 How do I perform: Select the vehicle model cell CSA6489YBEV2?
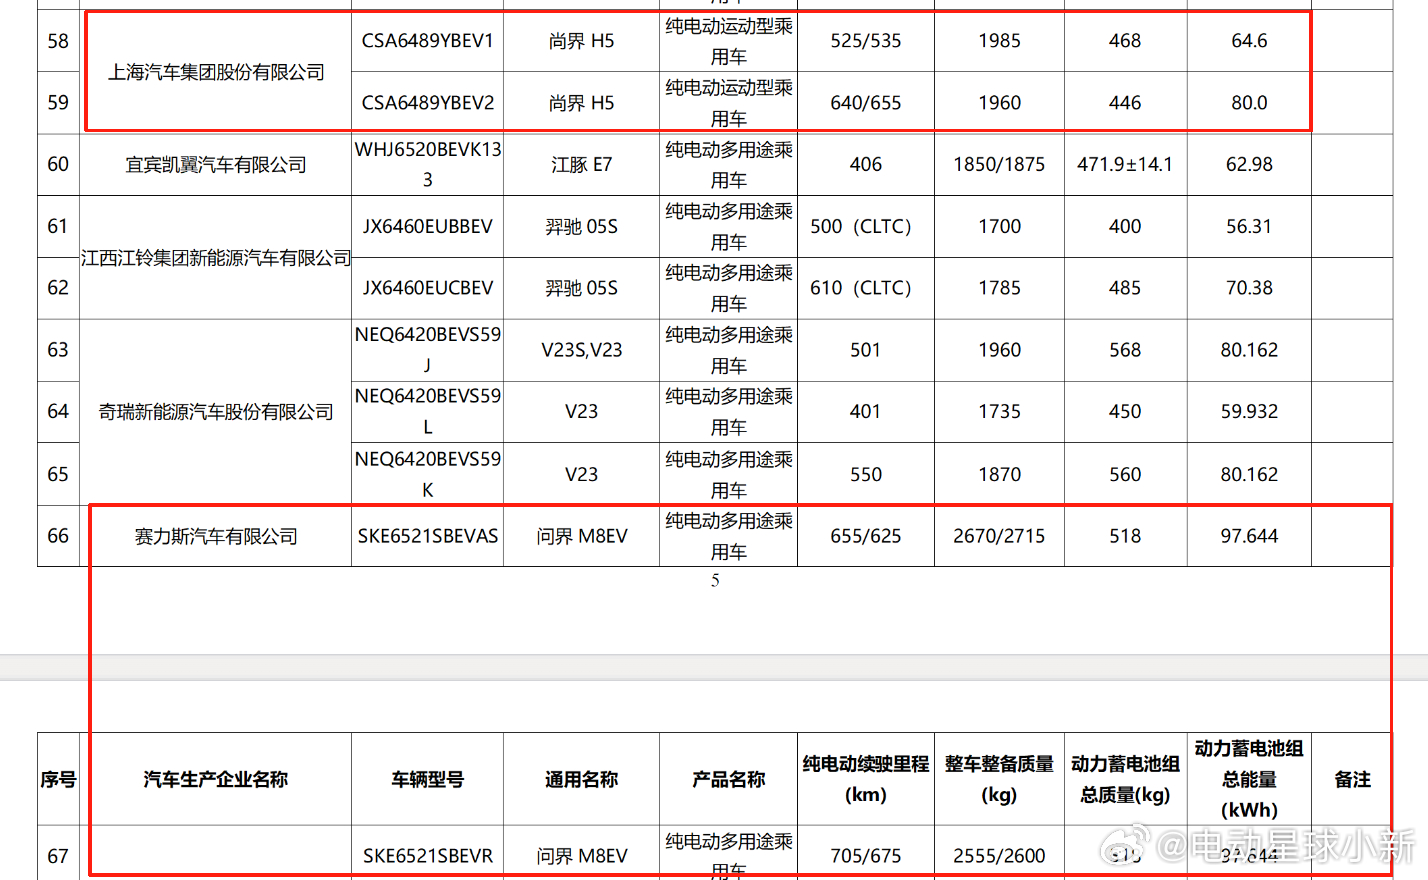(427, 103)
